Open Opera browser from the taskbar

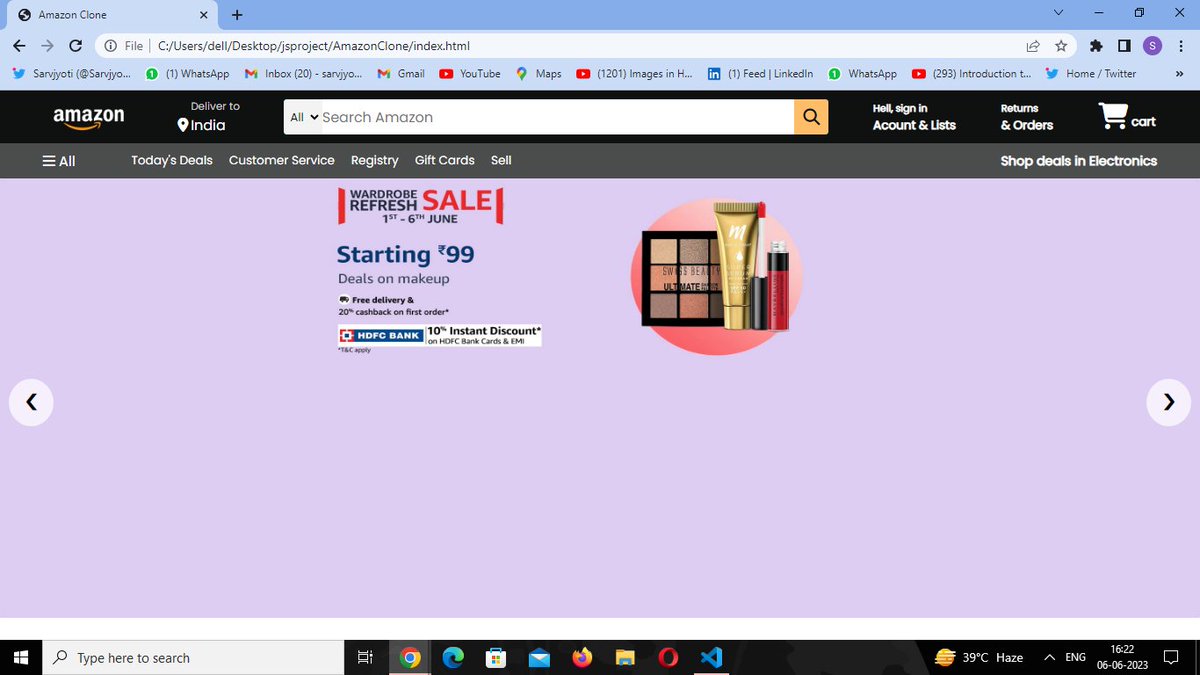pyautogui.click(x=668, y=658)
